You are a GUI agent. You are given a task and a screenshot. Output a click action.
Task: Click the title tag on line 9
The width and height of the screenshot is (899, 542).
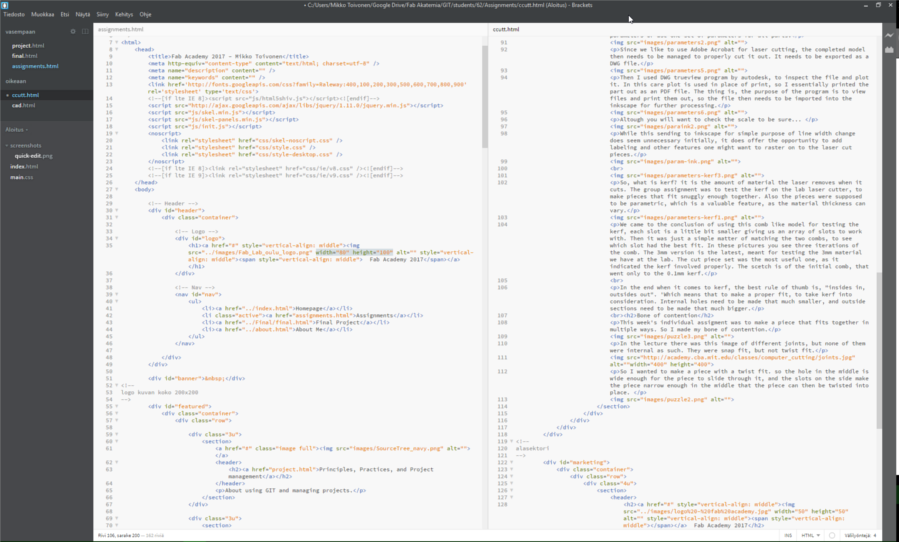point(228,57)
